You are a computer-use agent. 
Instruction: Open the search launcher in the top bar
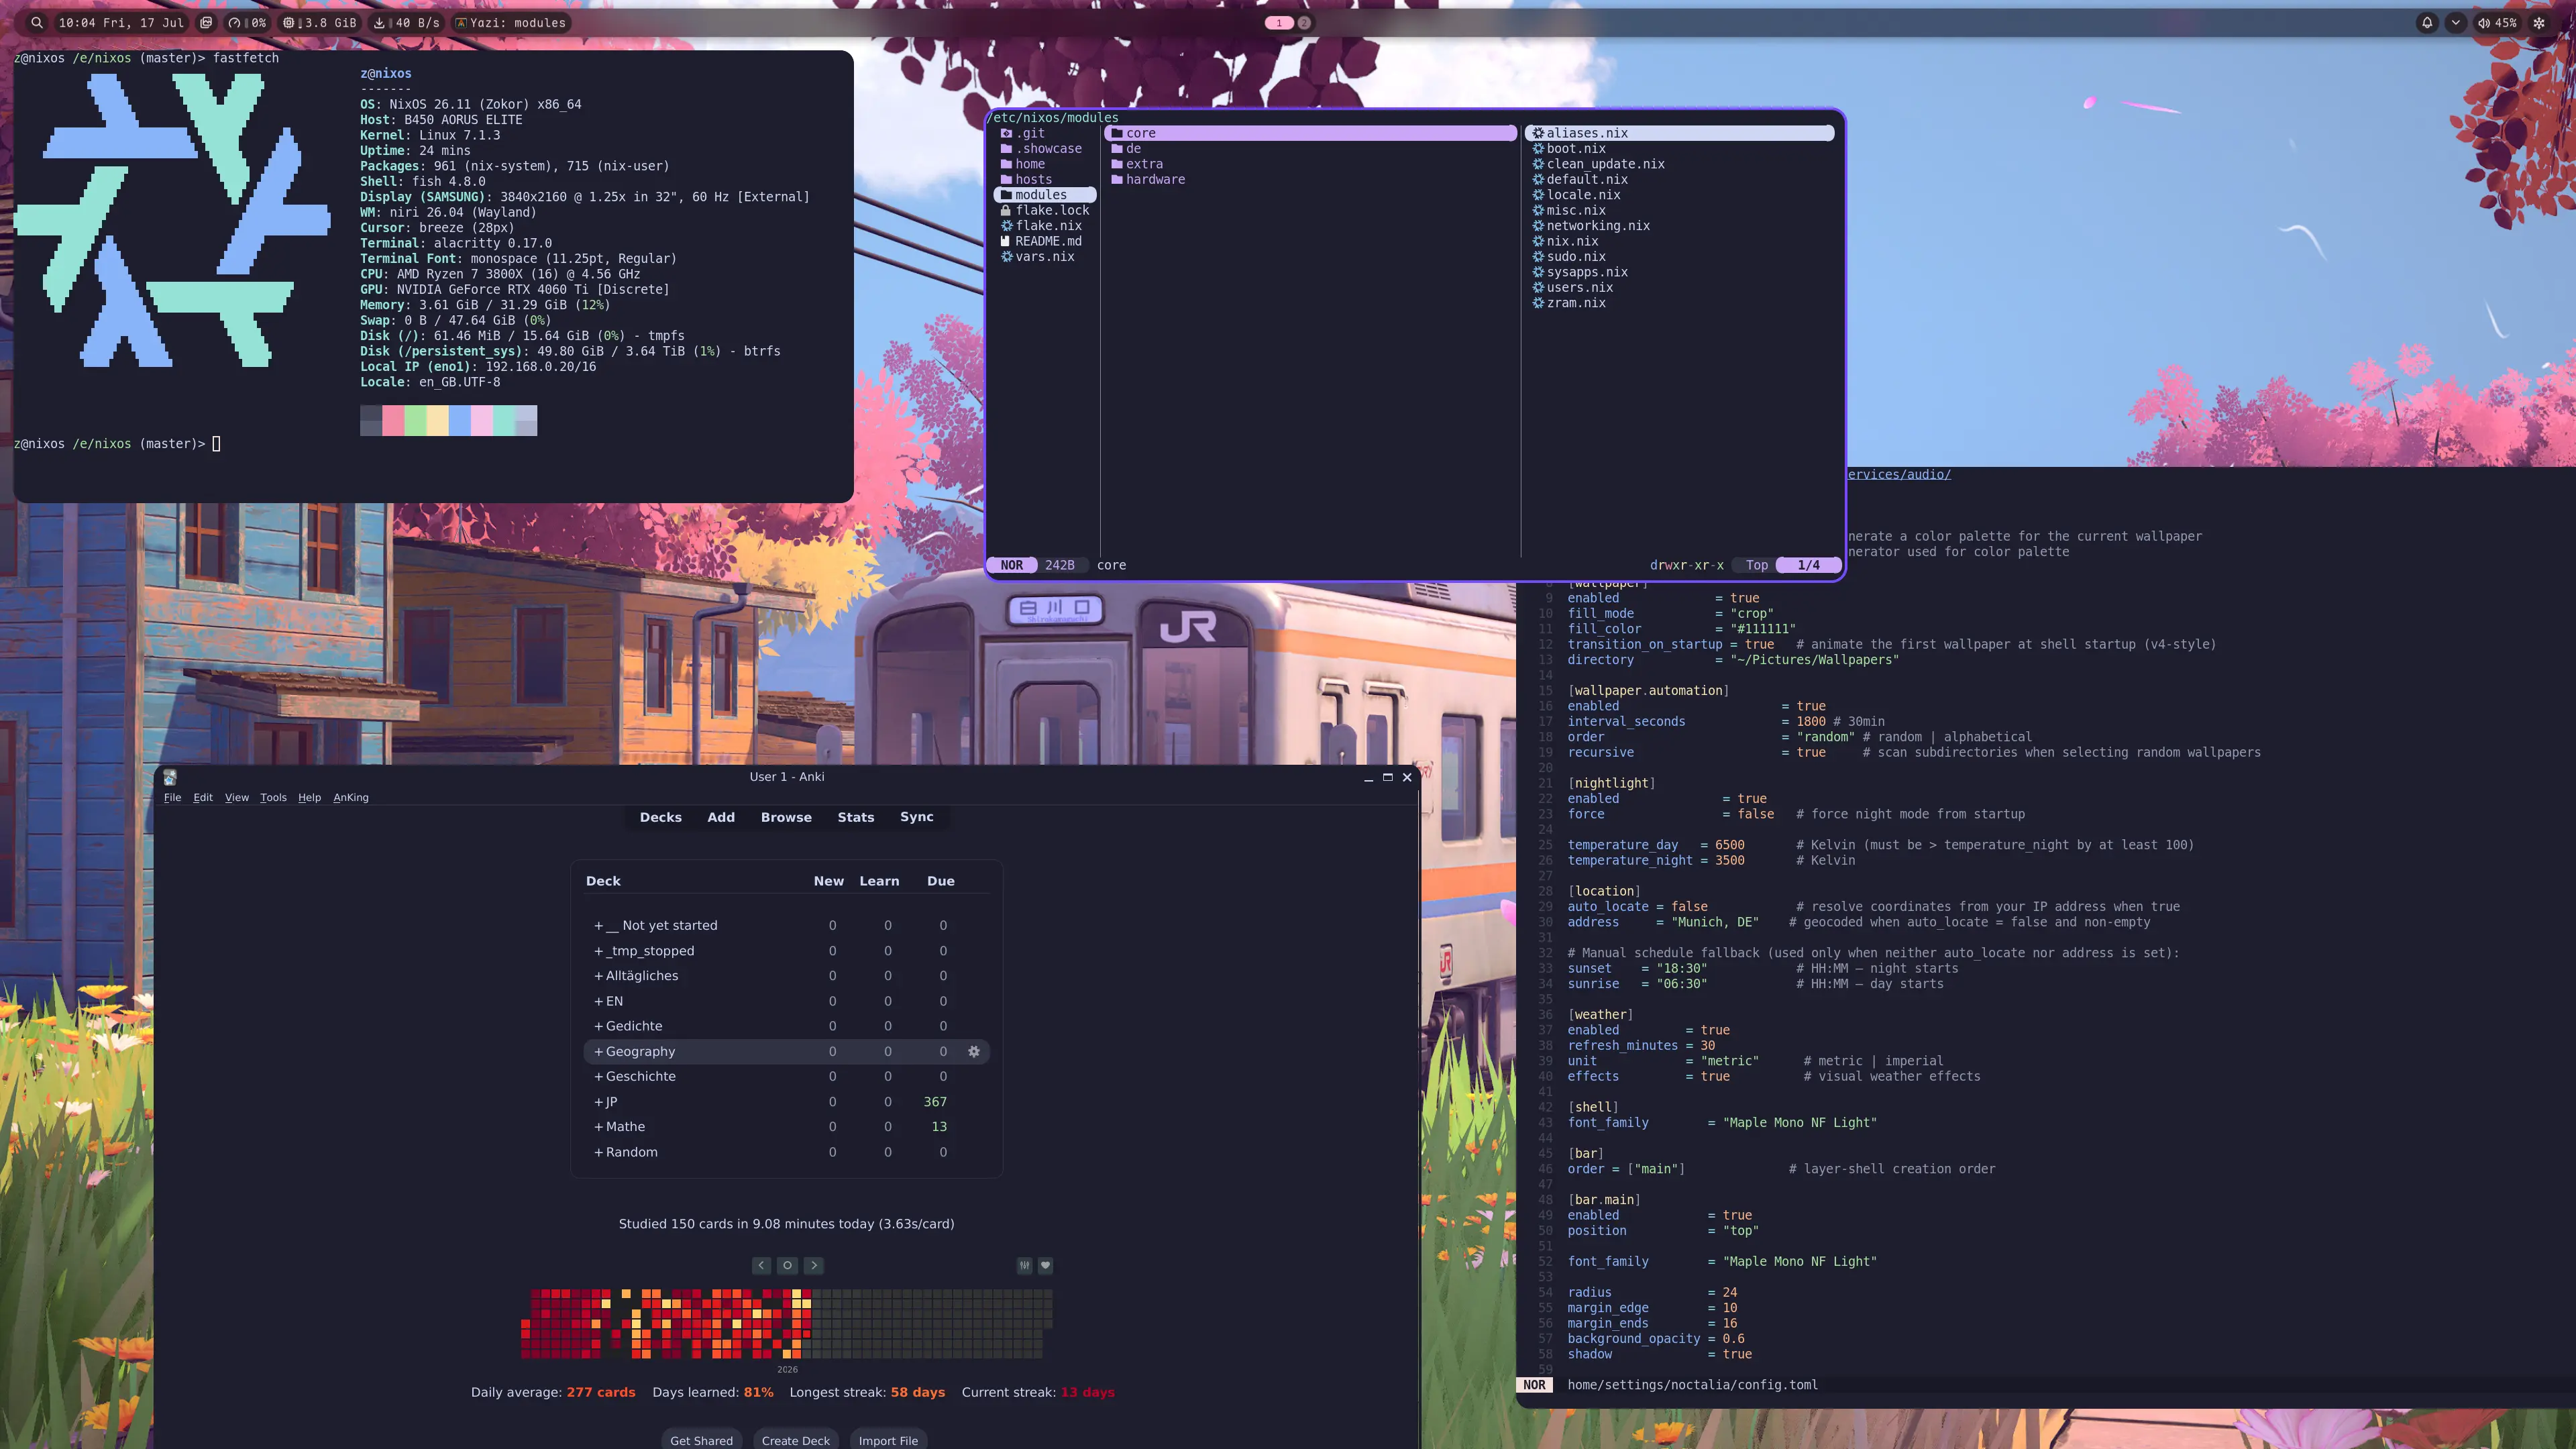37,23
